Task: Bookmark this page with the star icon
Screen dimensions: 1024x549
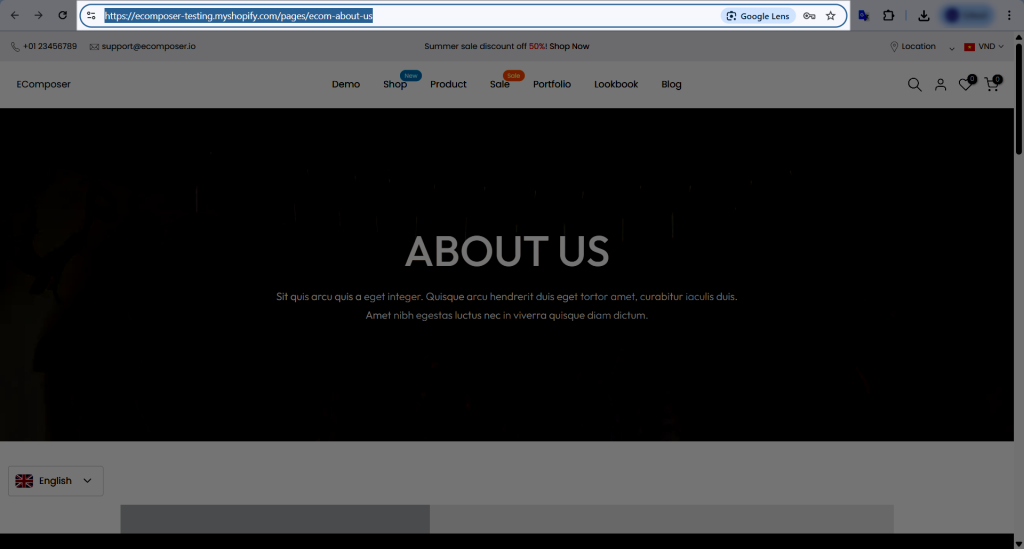Action: 831,16
